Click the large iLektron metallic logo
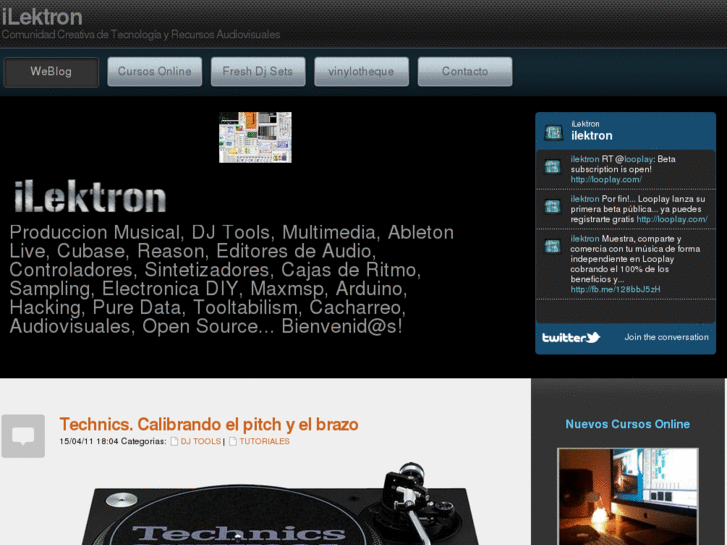 [90, 197]
